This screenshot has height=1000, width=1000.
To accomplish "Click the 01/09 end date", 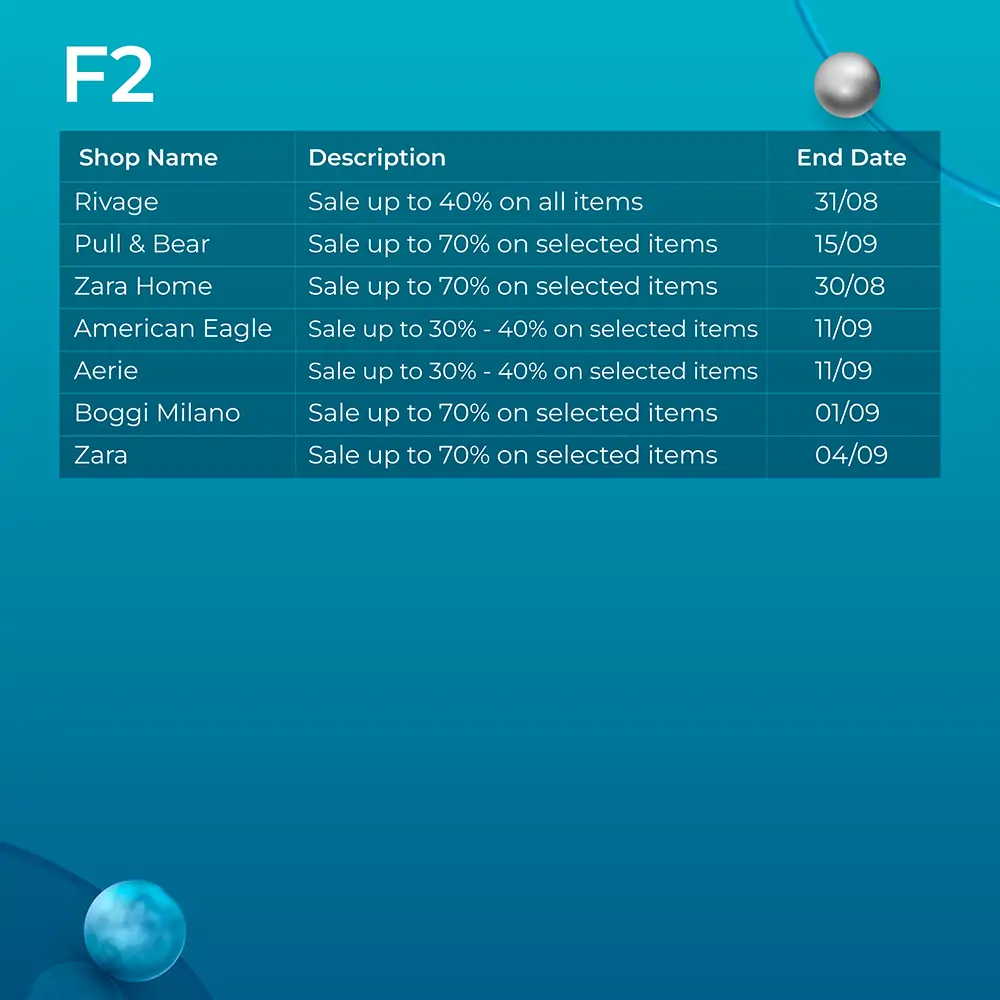I will (847, 413).
